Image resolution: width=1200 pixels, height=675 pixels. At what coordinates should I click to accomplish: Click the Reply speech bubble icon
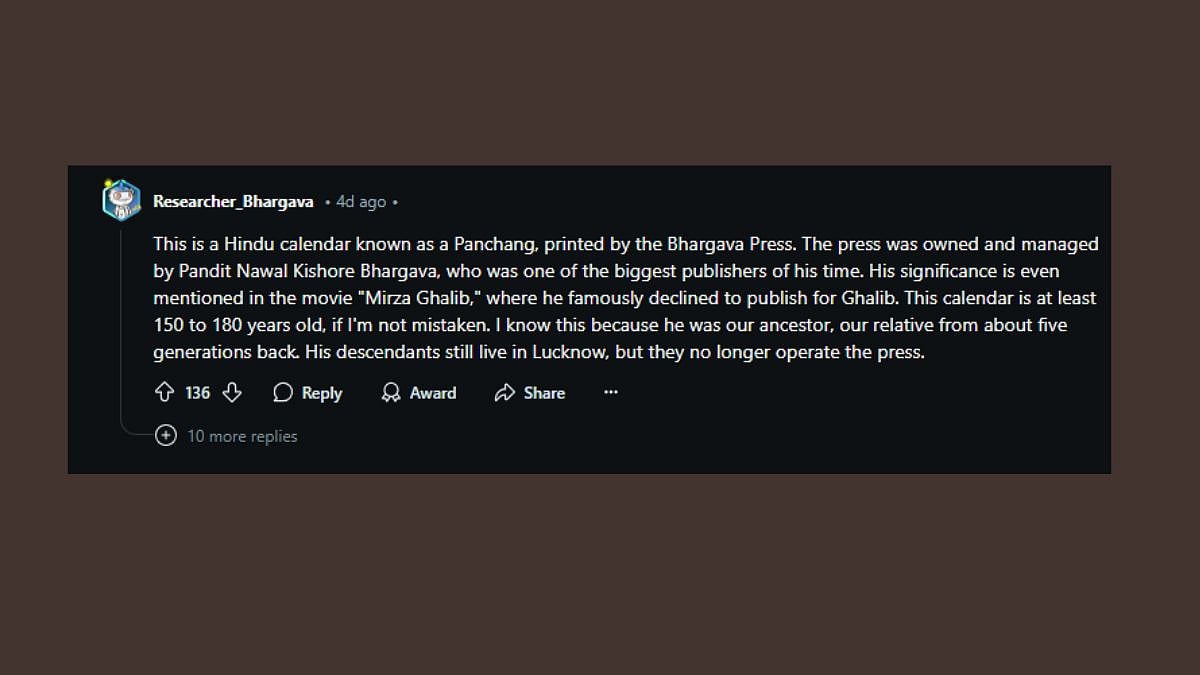(283, 393)
